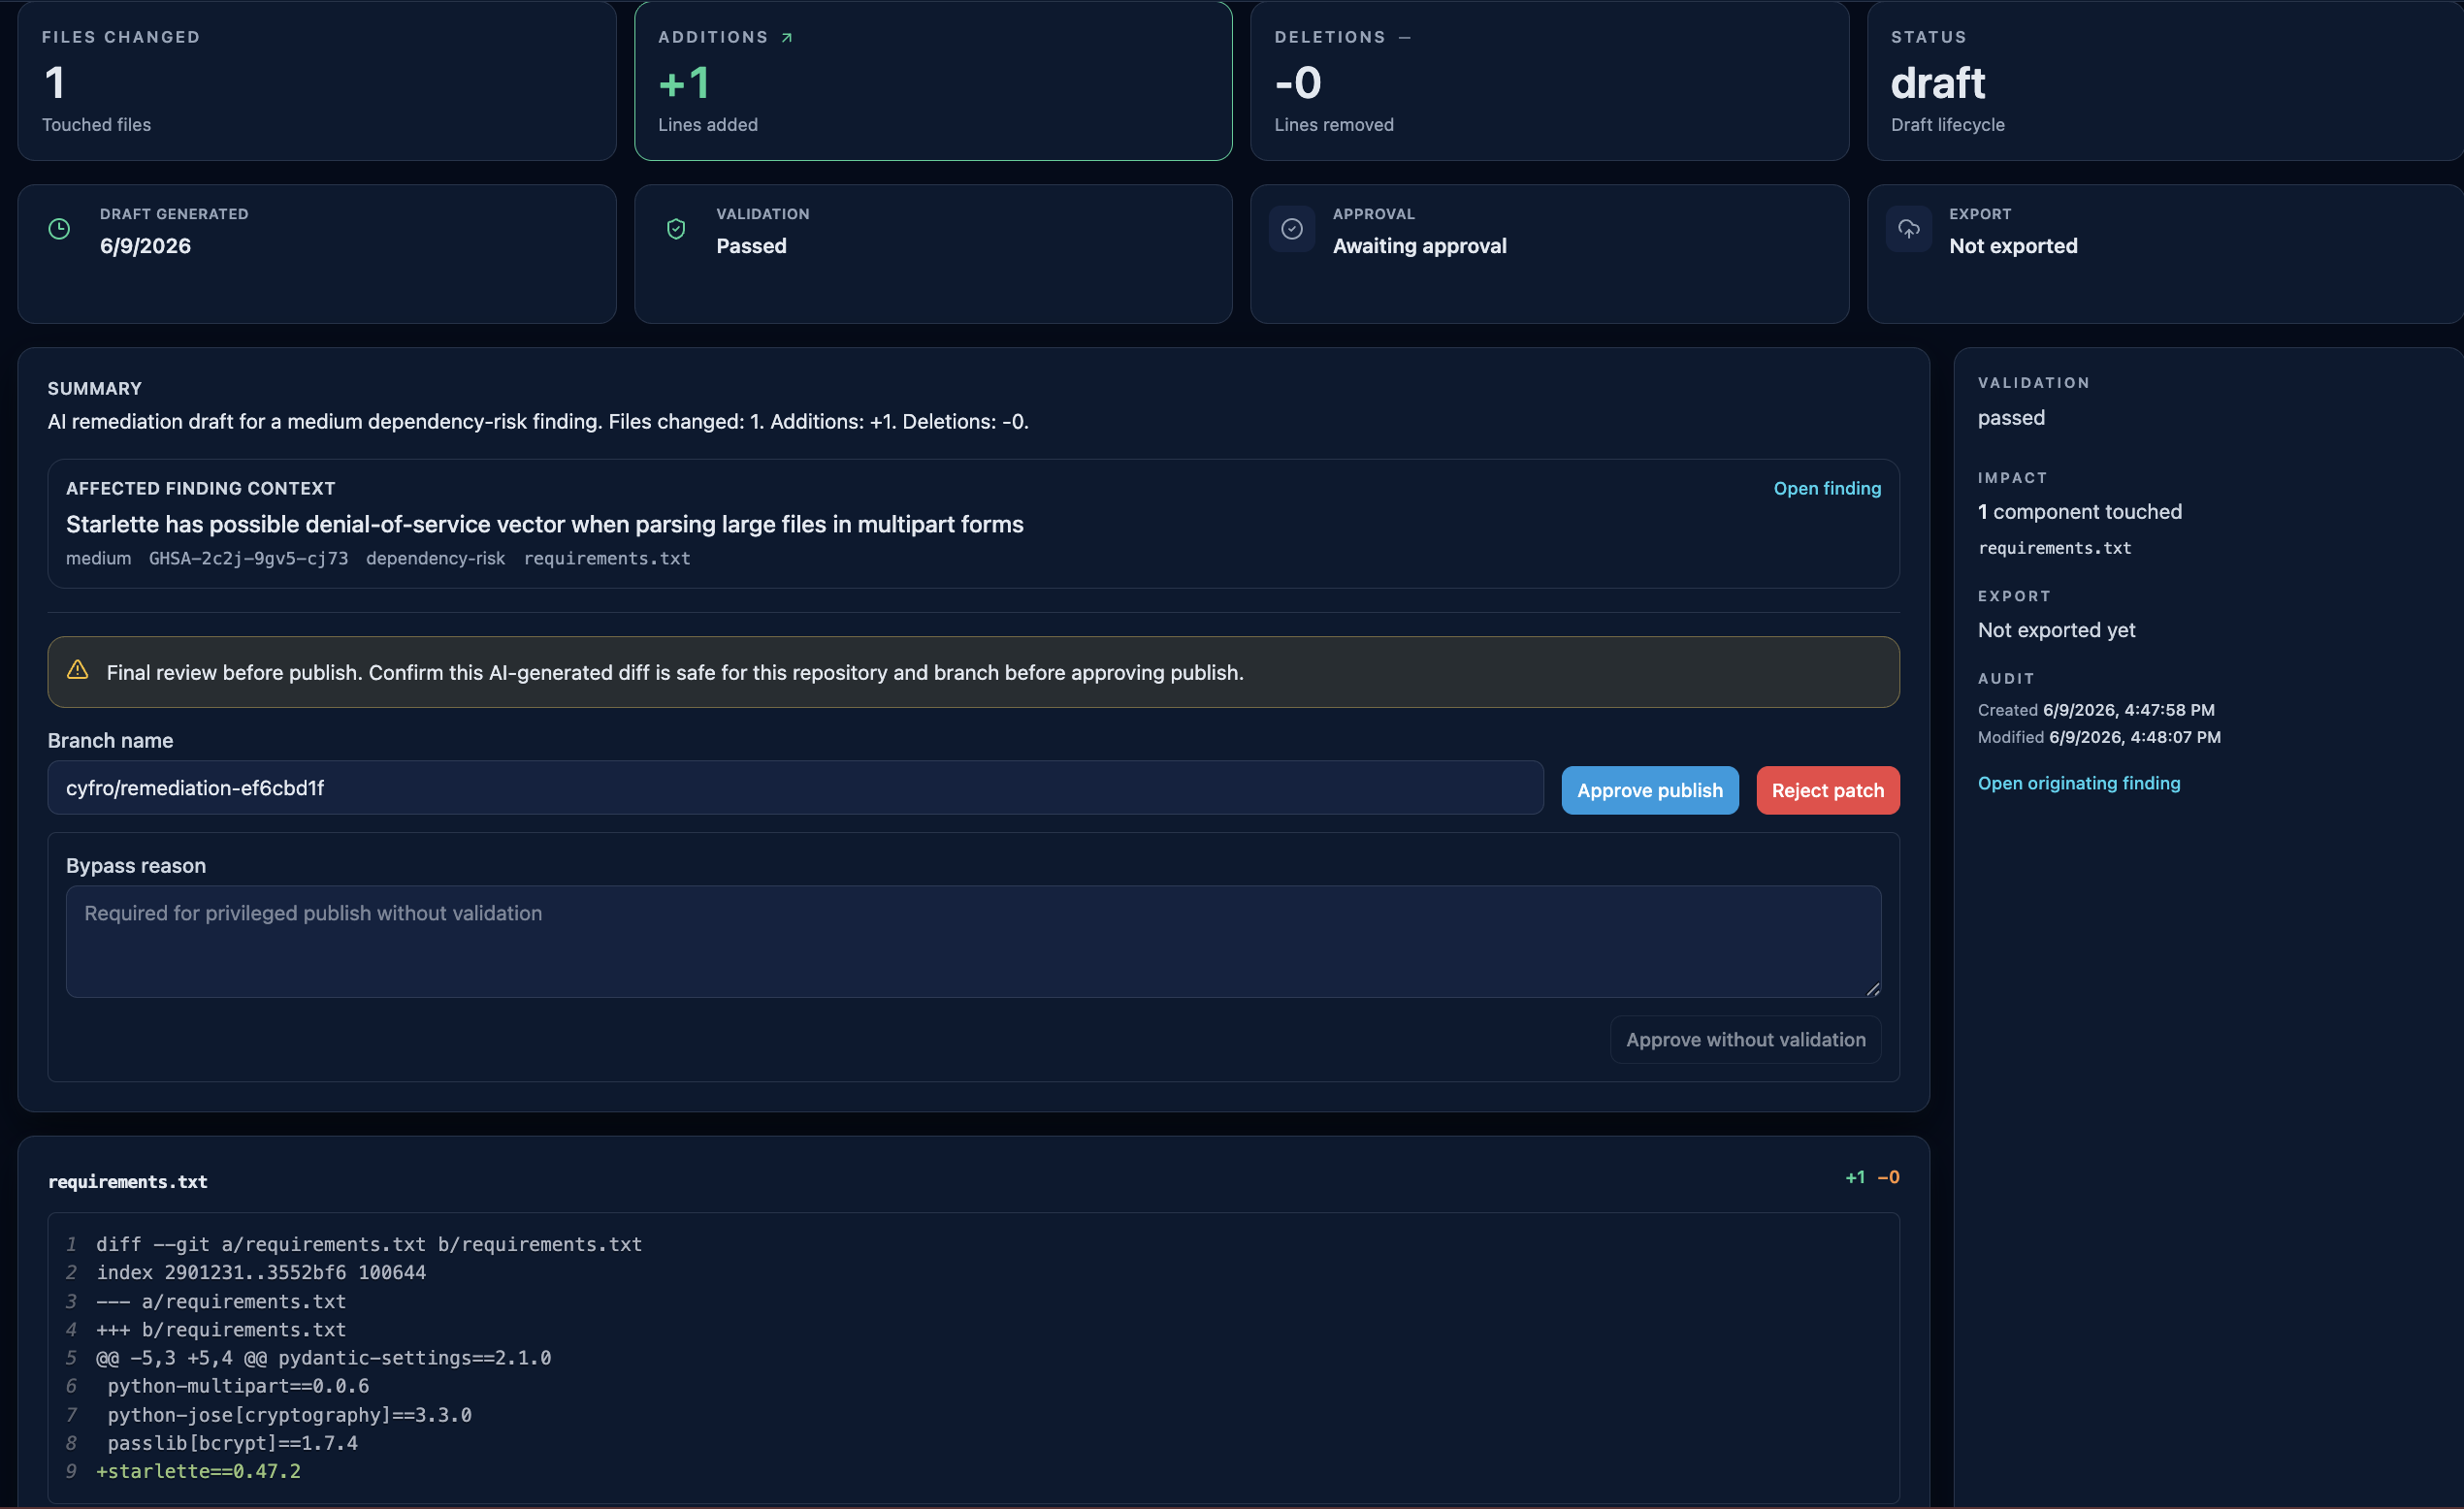Click requirements.txt in the finding context tags
Viewport: 2464px width, 1509px height.
[x=607, y=558]
